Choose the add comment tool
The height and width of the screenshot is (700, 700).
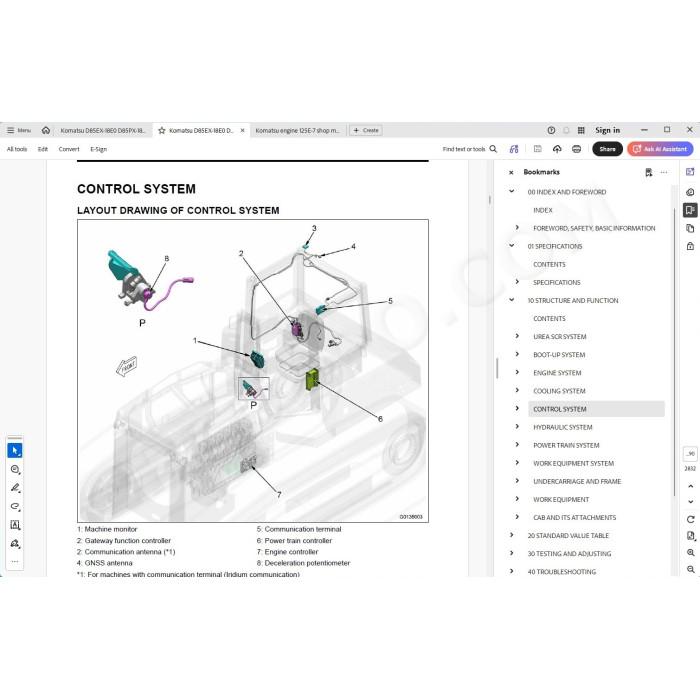coord(15,469)
